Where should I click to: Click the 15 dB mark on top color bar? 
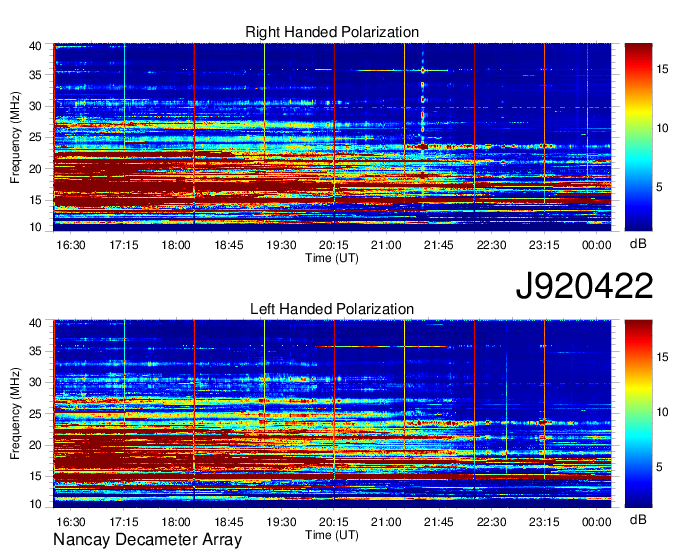click(662, 69)
